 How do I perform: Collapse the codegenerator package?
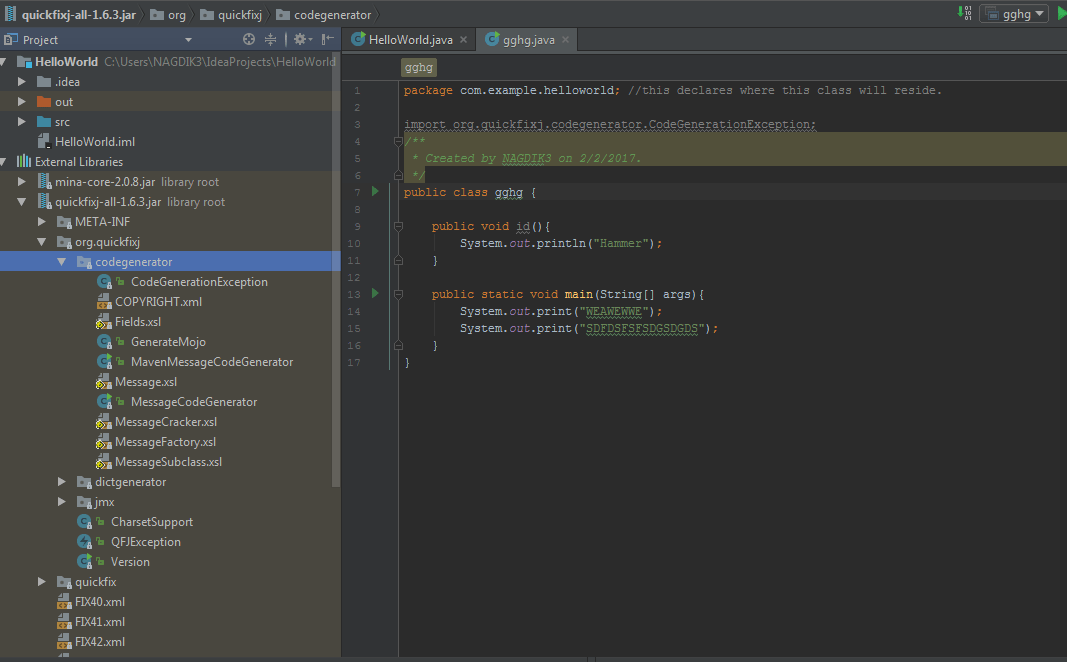61,262
